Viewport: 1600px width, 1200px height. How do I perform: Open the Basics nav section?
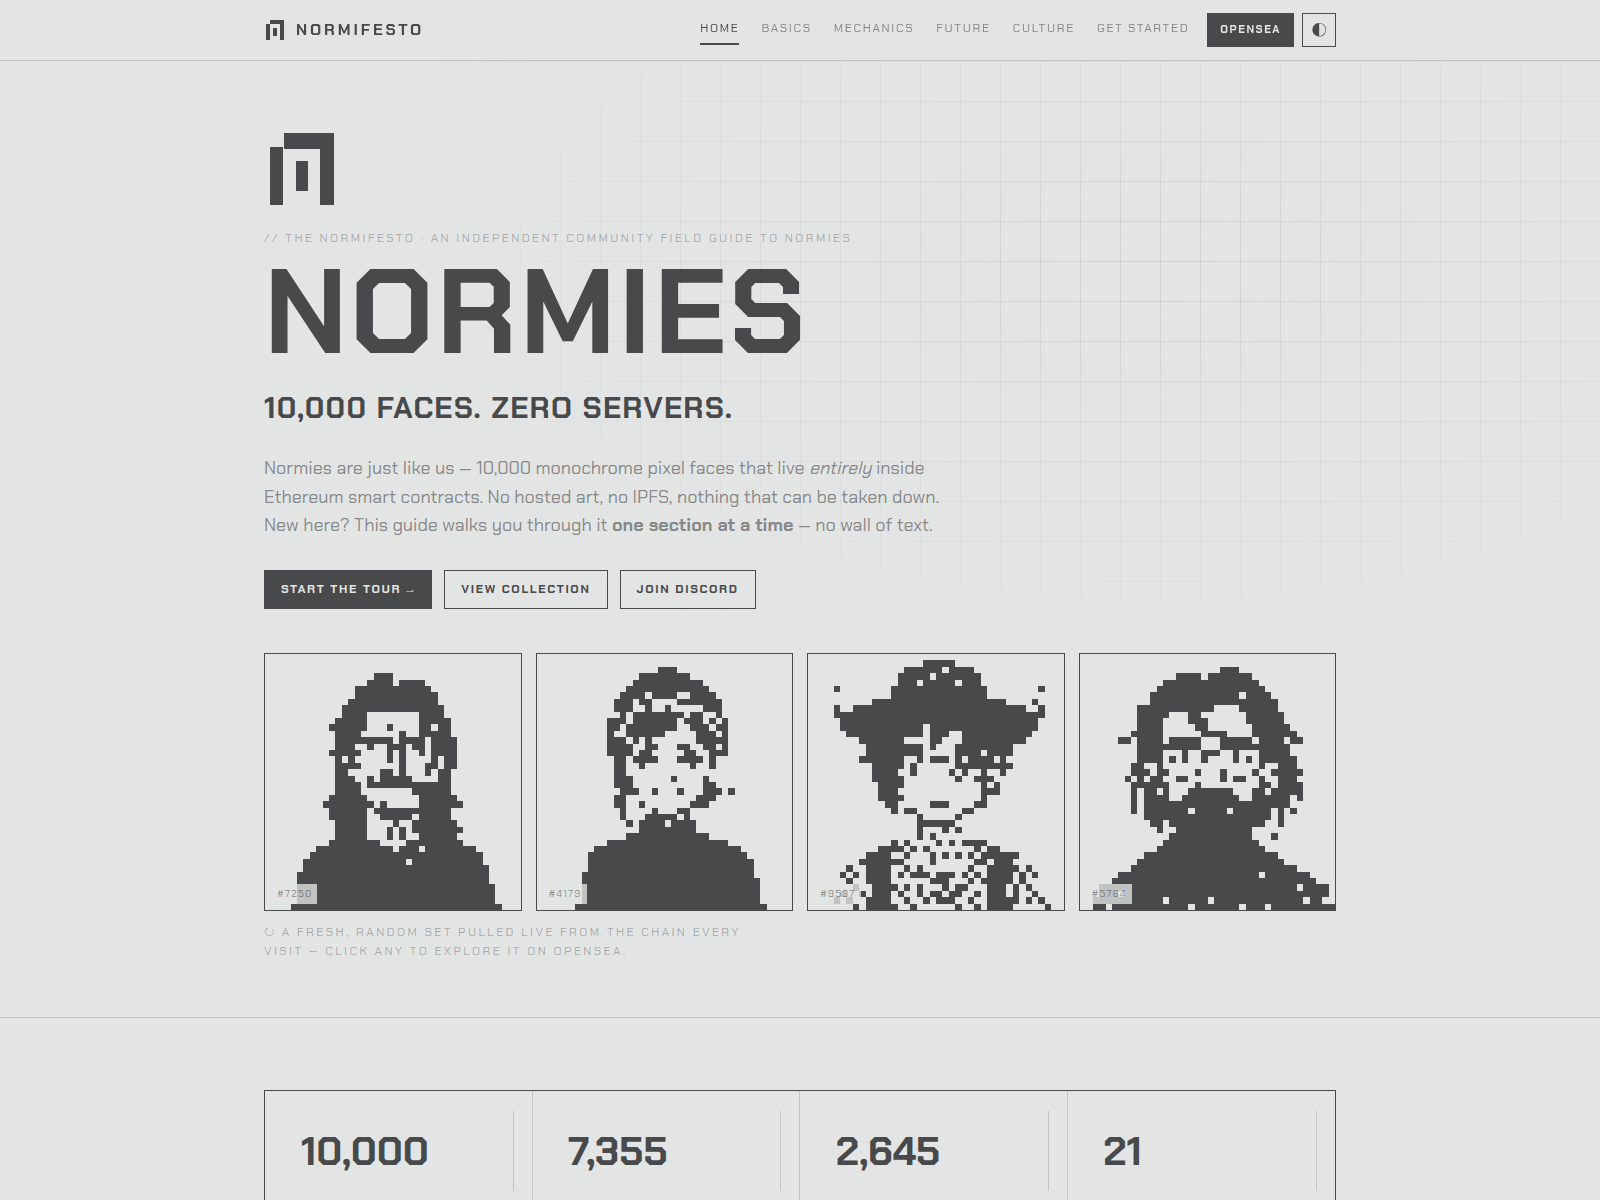click(786, 29)
